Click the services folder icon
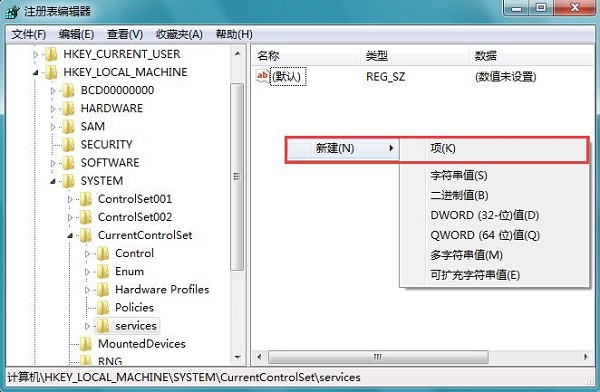600x392 pixels. point(103,326)
